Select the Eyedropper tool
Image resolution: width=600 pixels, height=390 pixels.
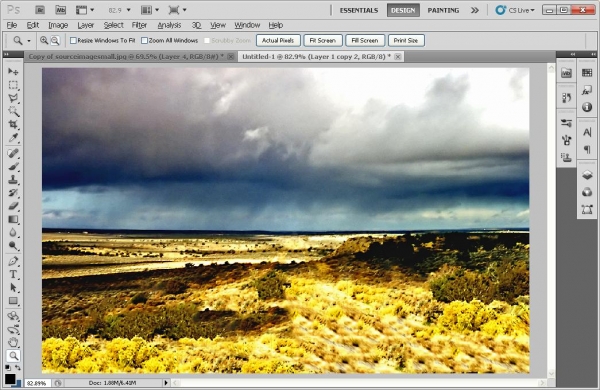click(x=13, y=138)
